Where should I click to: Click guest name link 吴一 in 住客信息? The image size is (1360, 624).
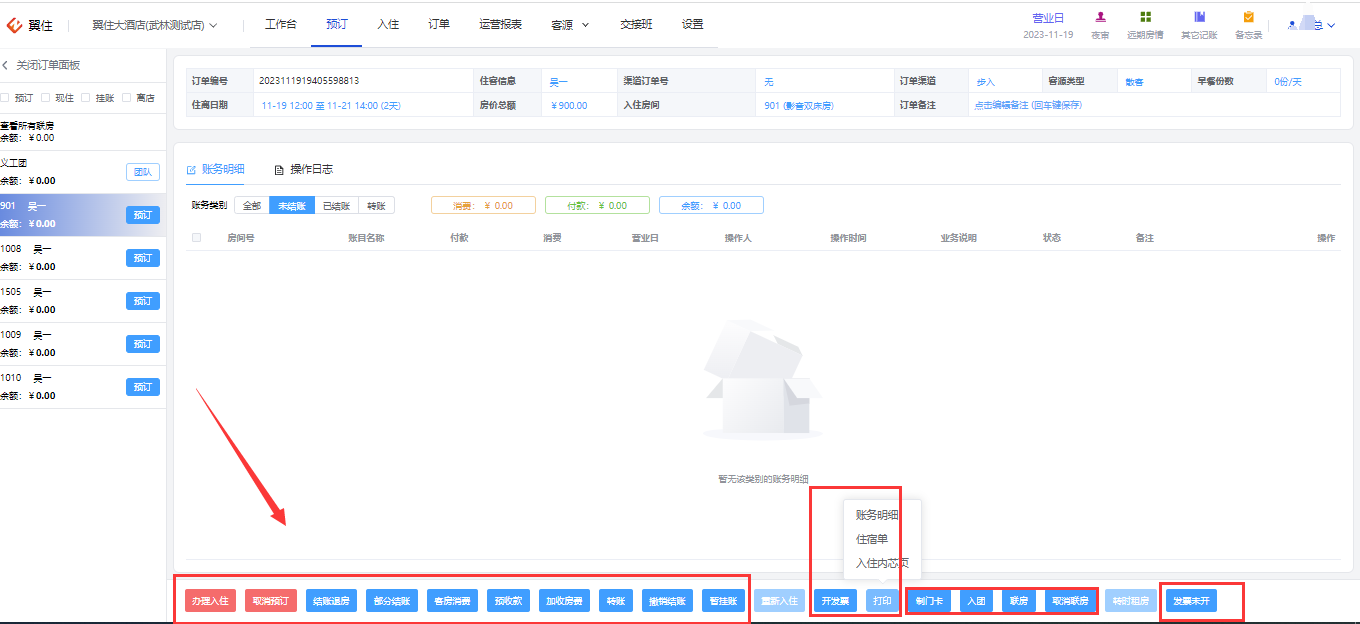click(x=558, y=82)
